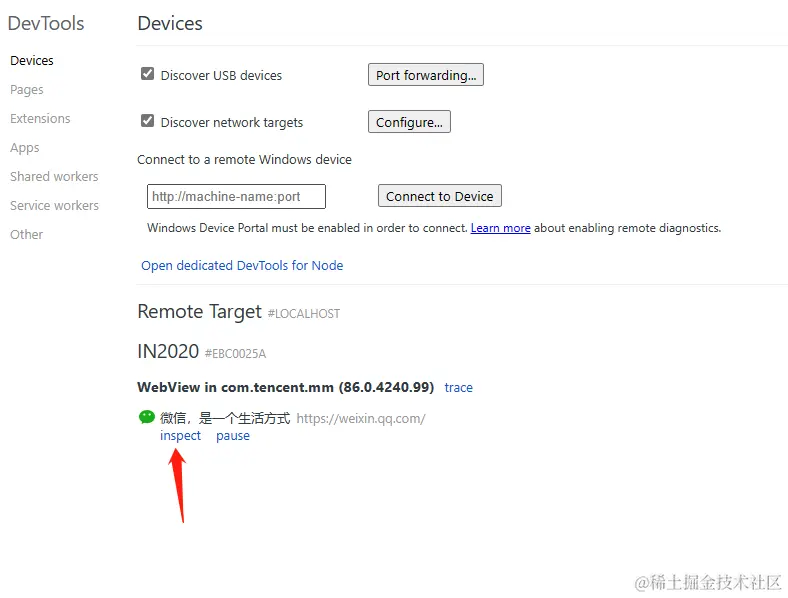The image size is (788, 598).
Task: Show Service workers section
Action: [x=54, y=206]
